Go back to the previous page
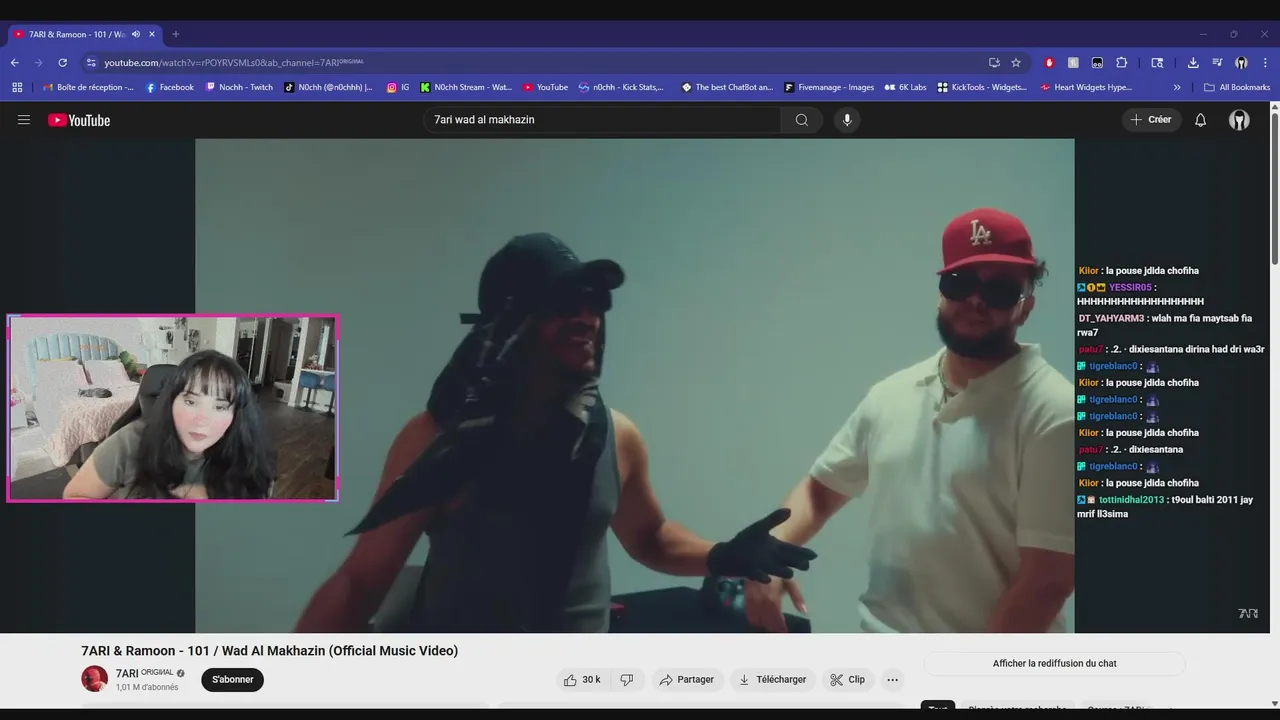 15,62
